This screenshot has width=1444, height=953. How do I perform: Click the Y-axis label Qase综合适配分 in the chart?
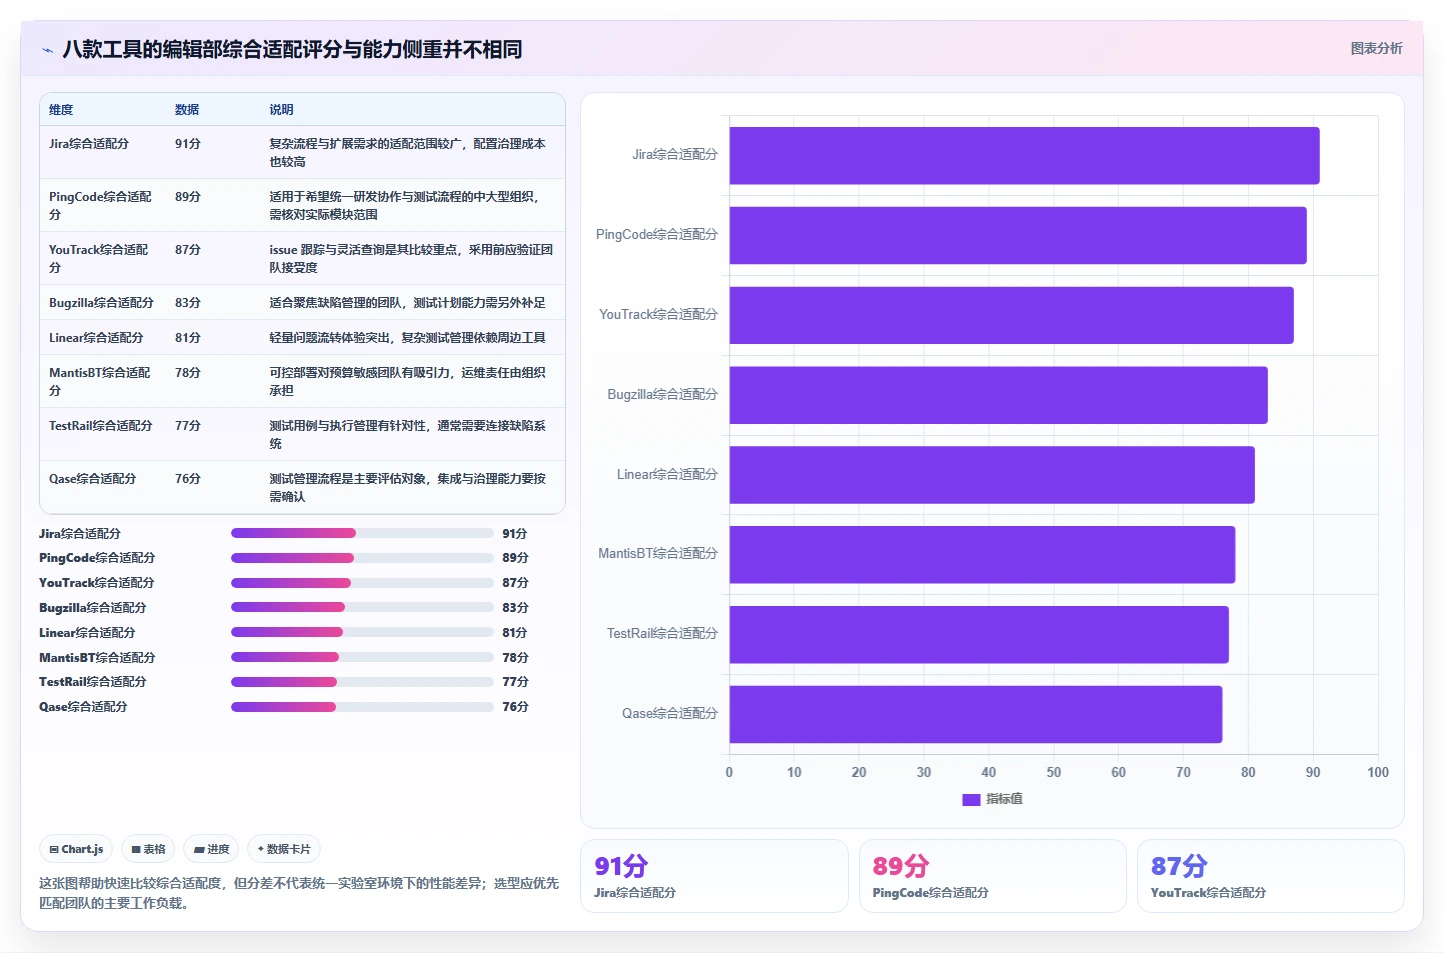click(x=670, y=714)
